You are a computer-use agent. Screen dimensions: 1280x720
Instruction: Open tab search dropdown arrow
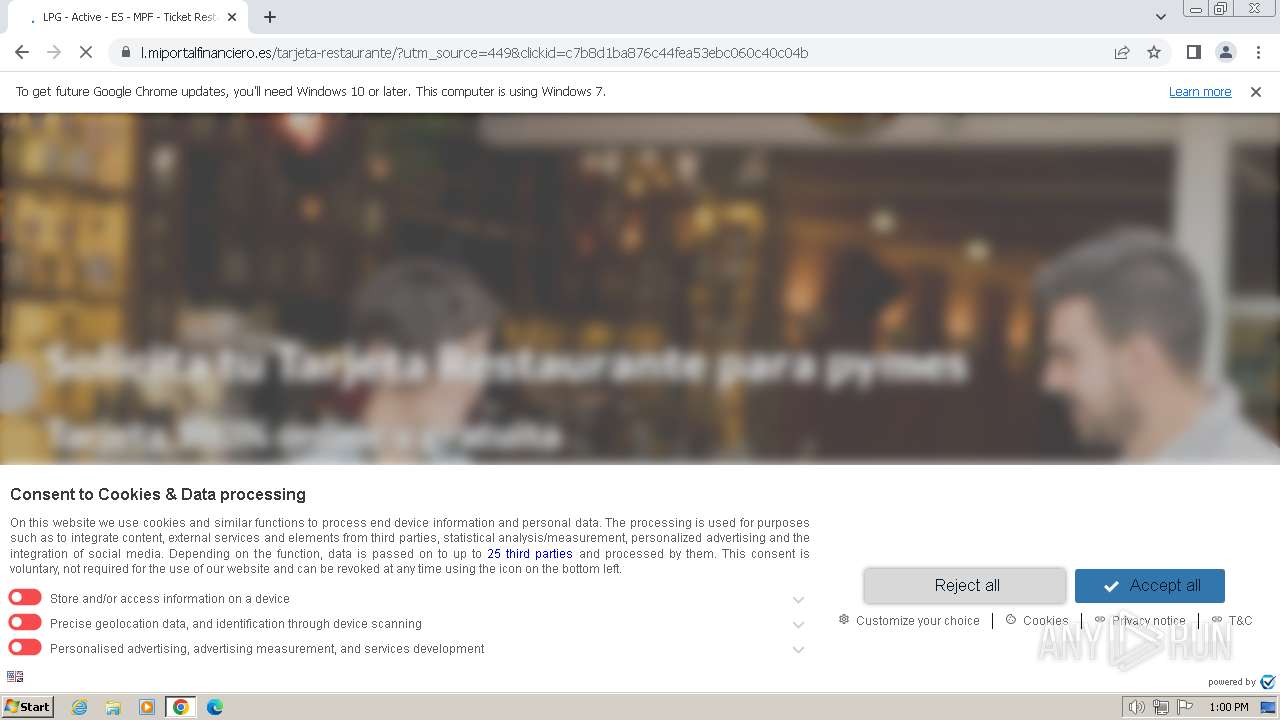click(x=1161, y=17)
